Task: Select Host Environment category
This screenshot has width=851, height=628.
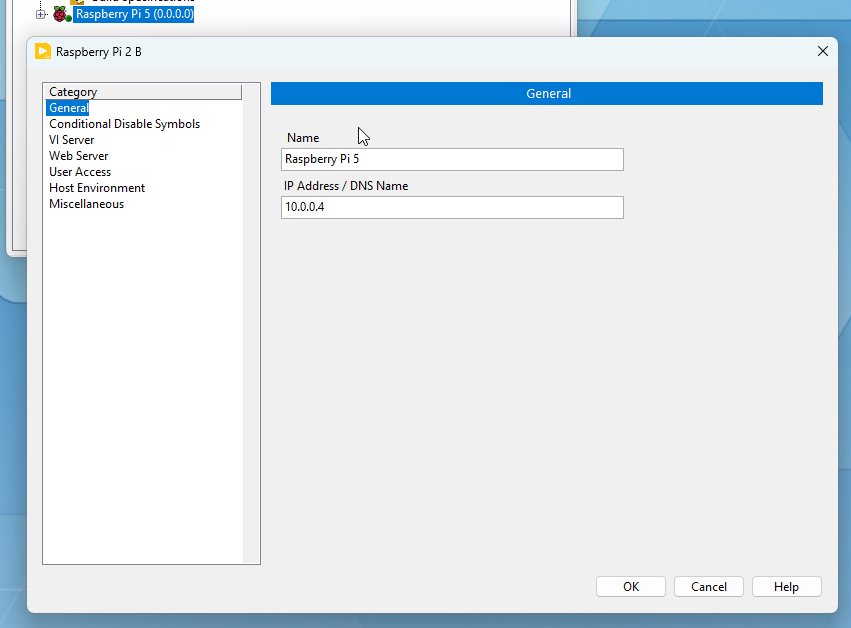Action: pyautogui.click(x=97, y=188)
